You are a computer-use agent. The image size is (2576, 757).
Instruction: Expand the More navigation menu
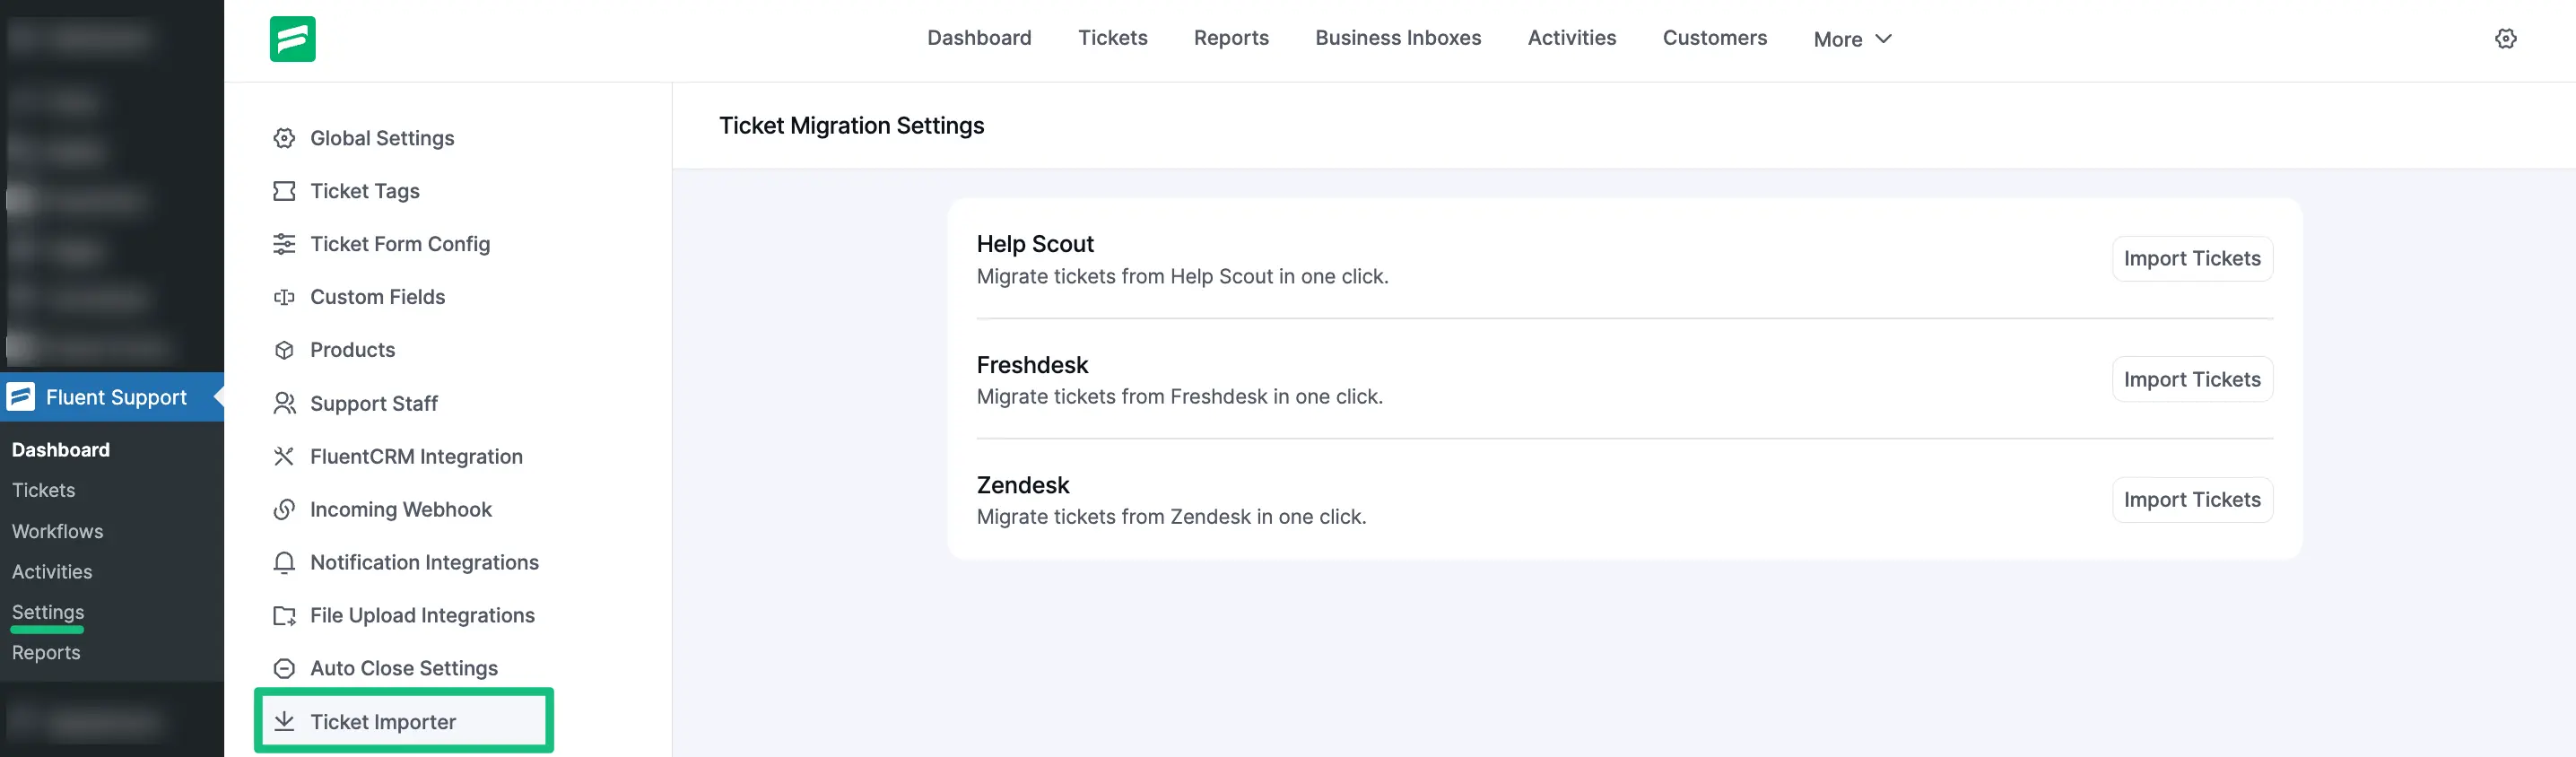point(1851,39)
